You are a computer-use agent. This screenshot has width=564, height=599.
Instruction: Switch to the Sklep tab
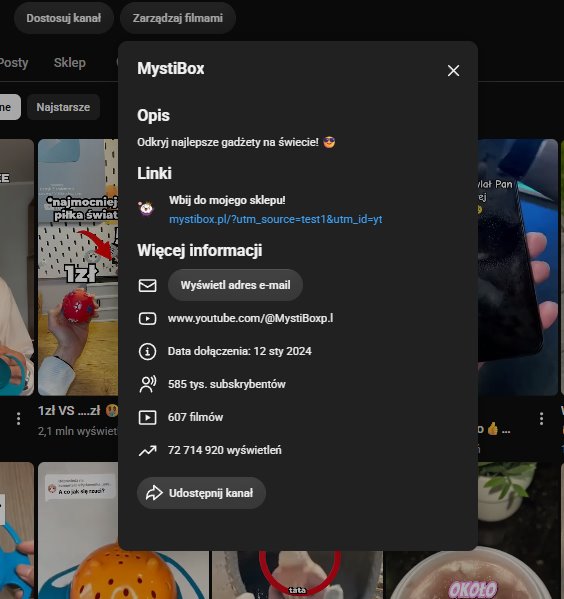(70, 63)
